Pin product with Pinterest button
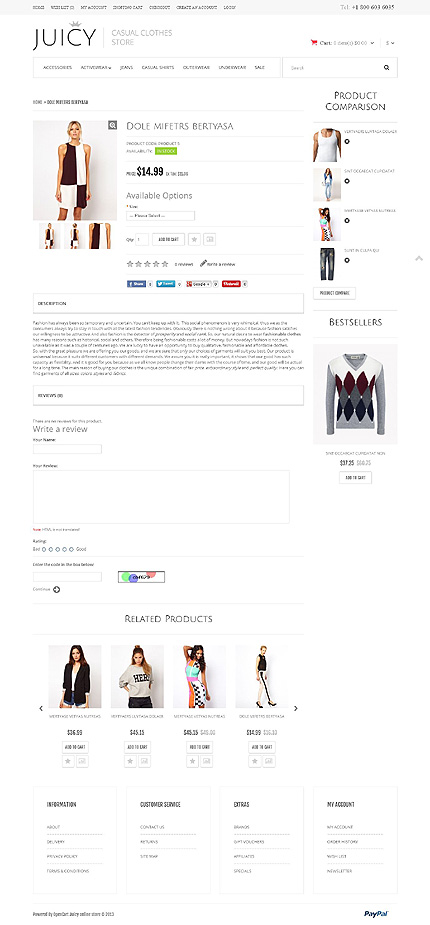This screenshot has width=430, height=925. coord(231,284)
